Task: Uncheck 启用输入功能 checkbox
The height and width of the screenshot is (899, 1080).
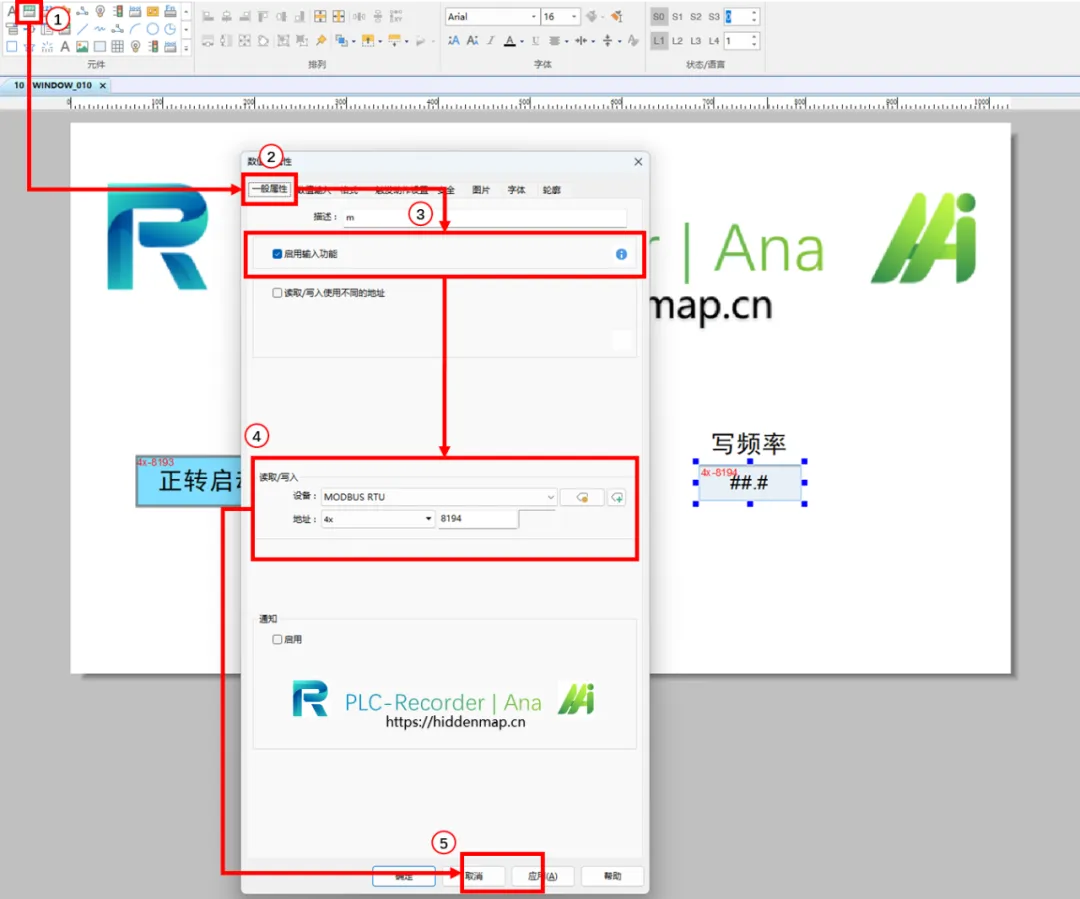Action: point(277,254)
